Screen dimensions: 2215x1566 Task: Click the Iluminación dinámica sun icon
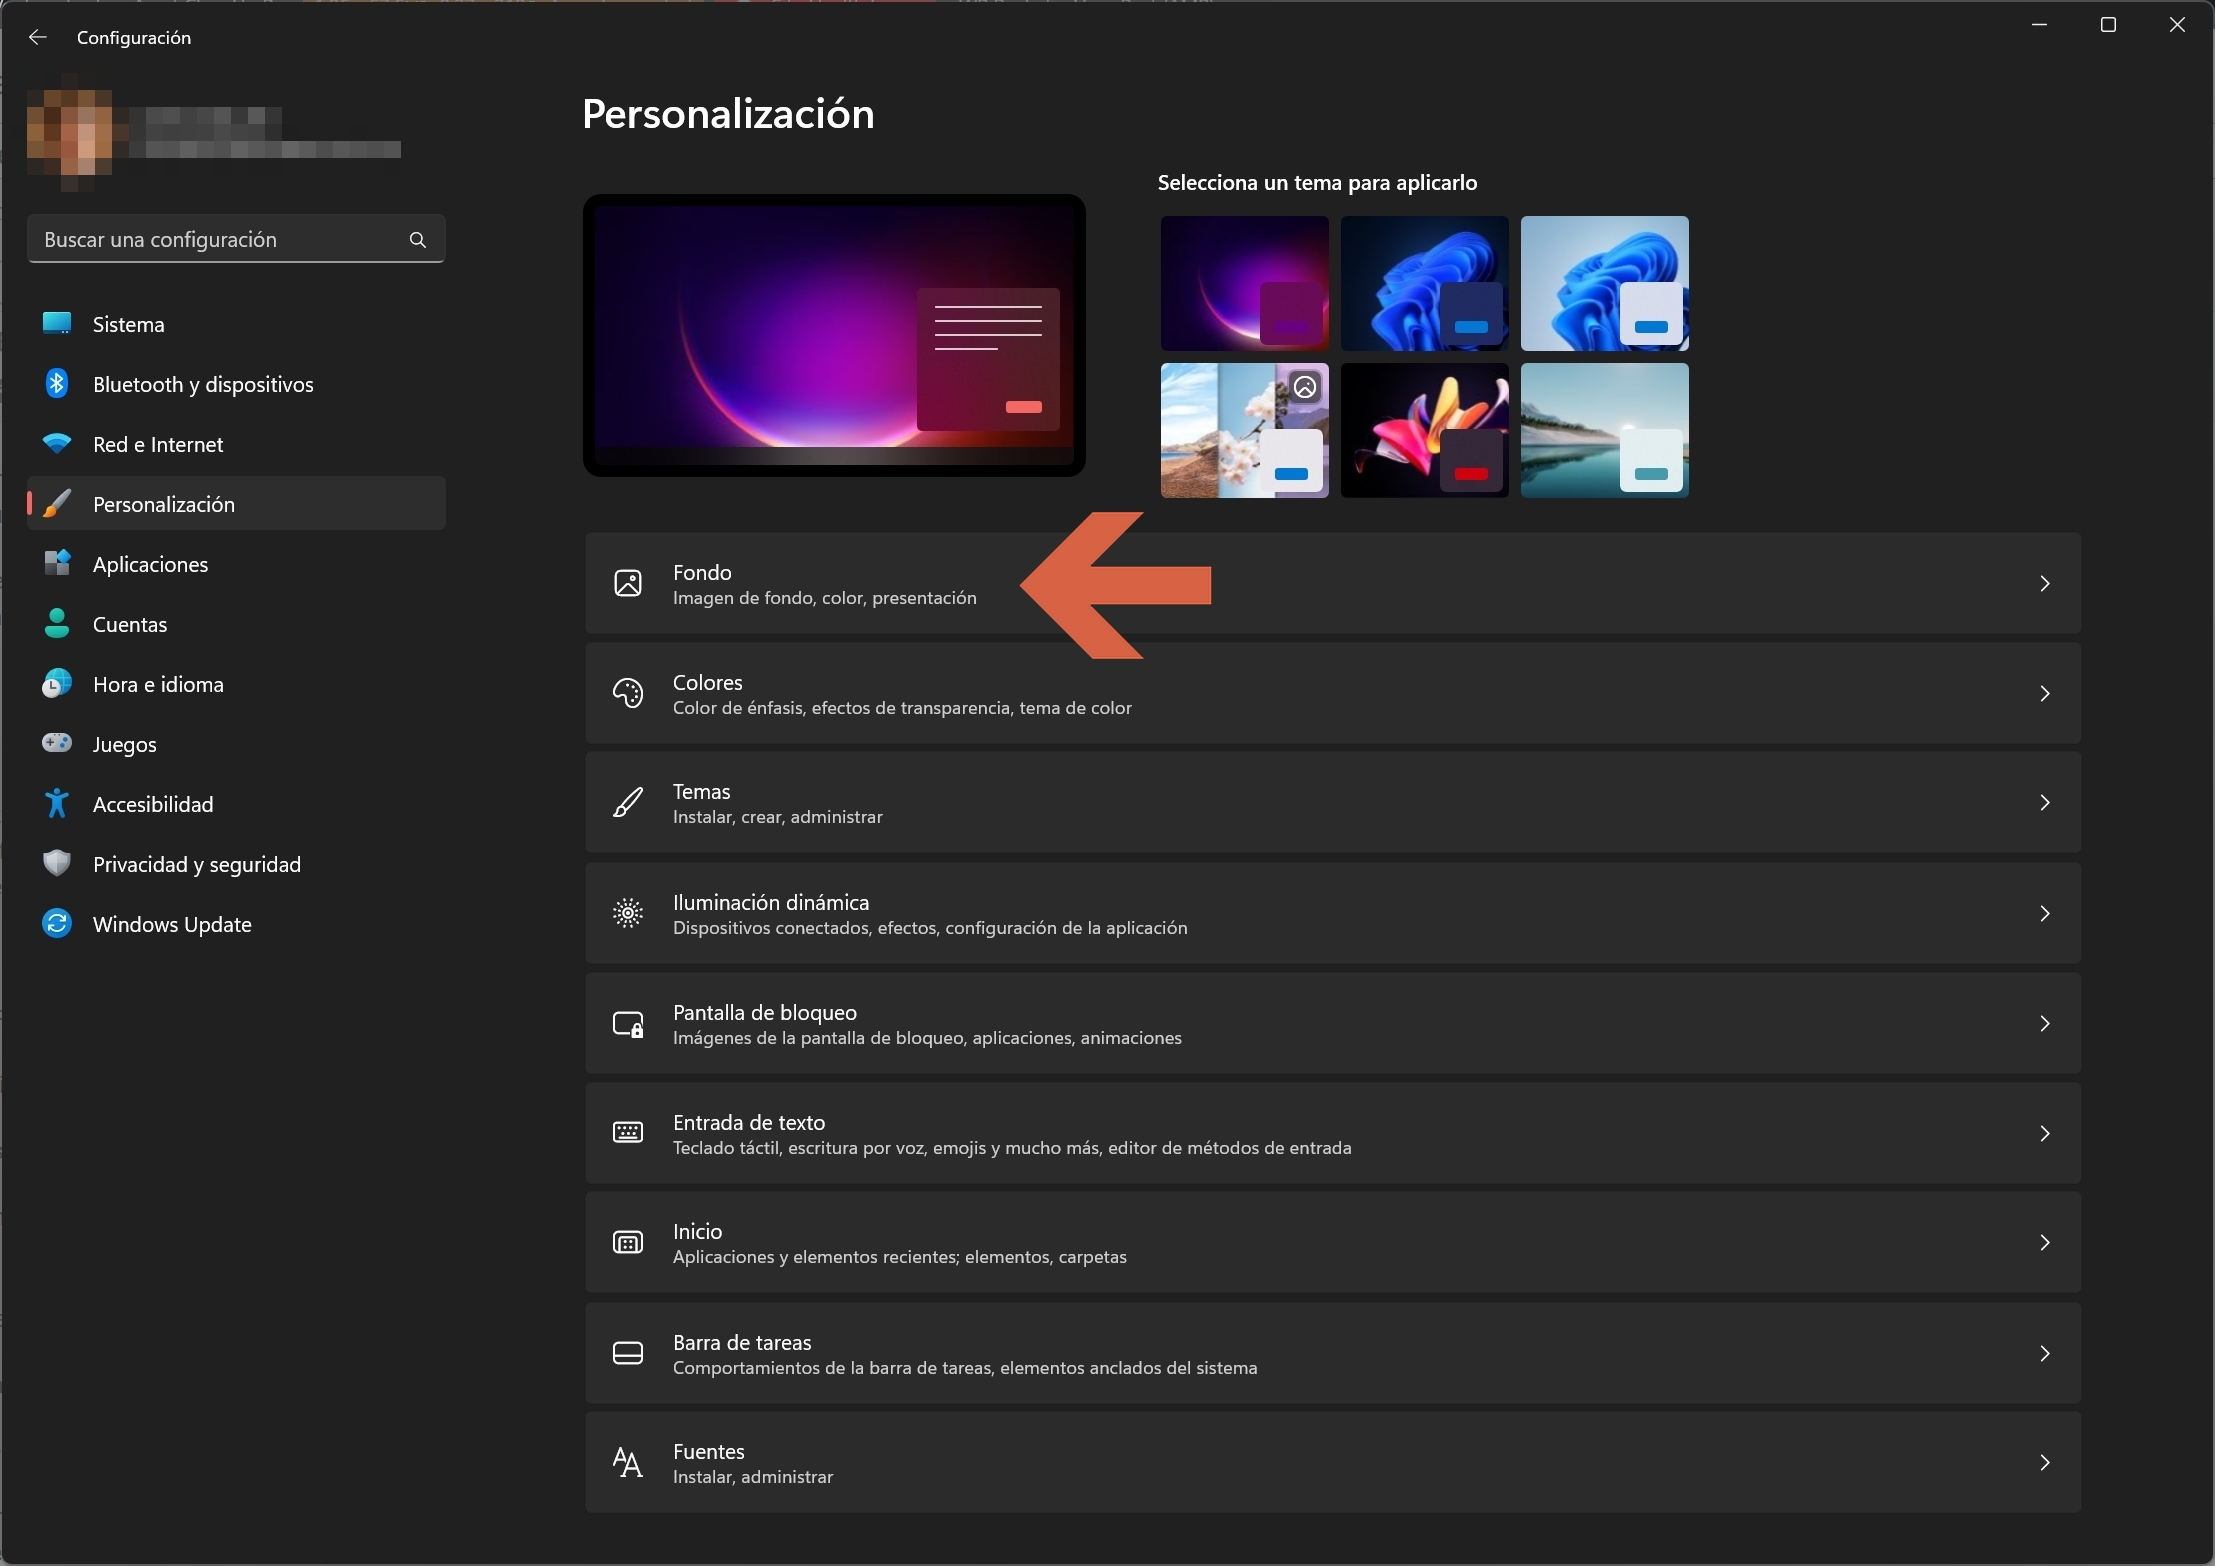pos(628,913)
